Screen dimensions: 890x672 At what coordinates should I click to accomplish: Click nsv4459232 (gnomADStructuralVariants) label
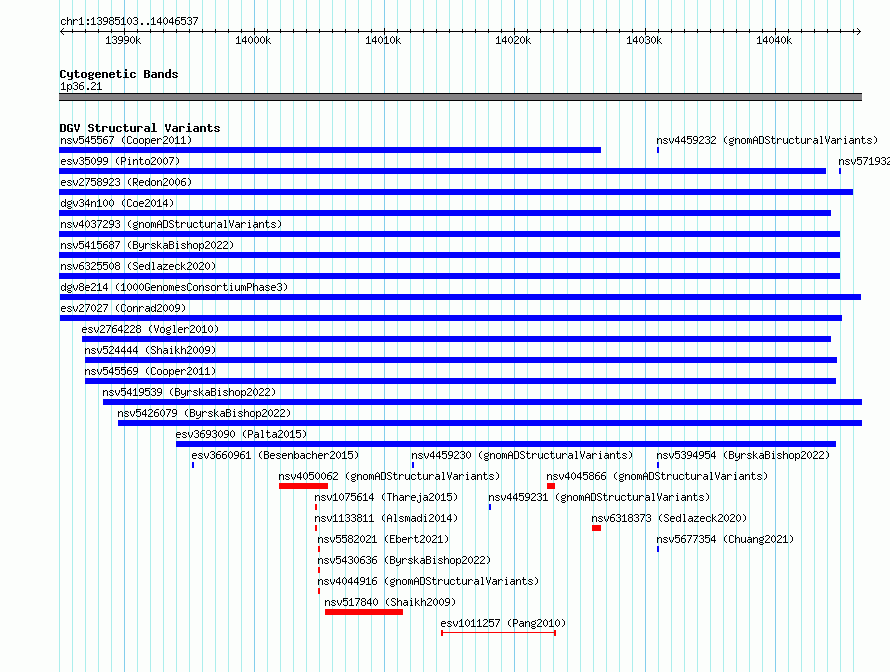coord(767,140)
